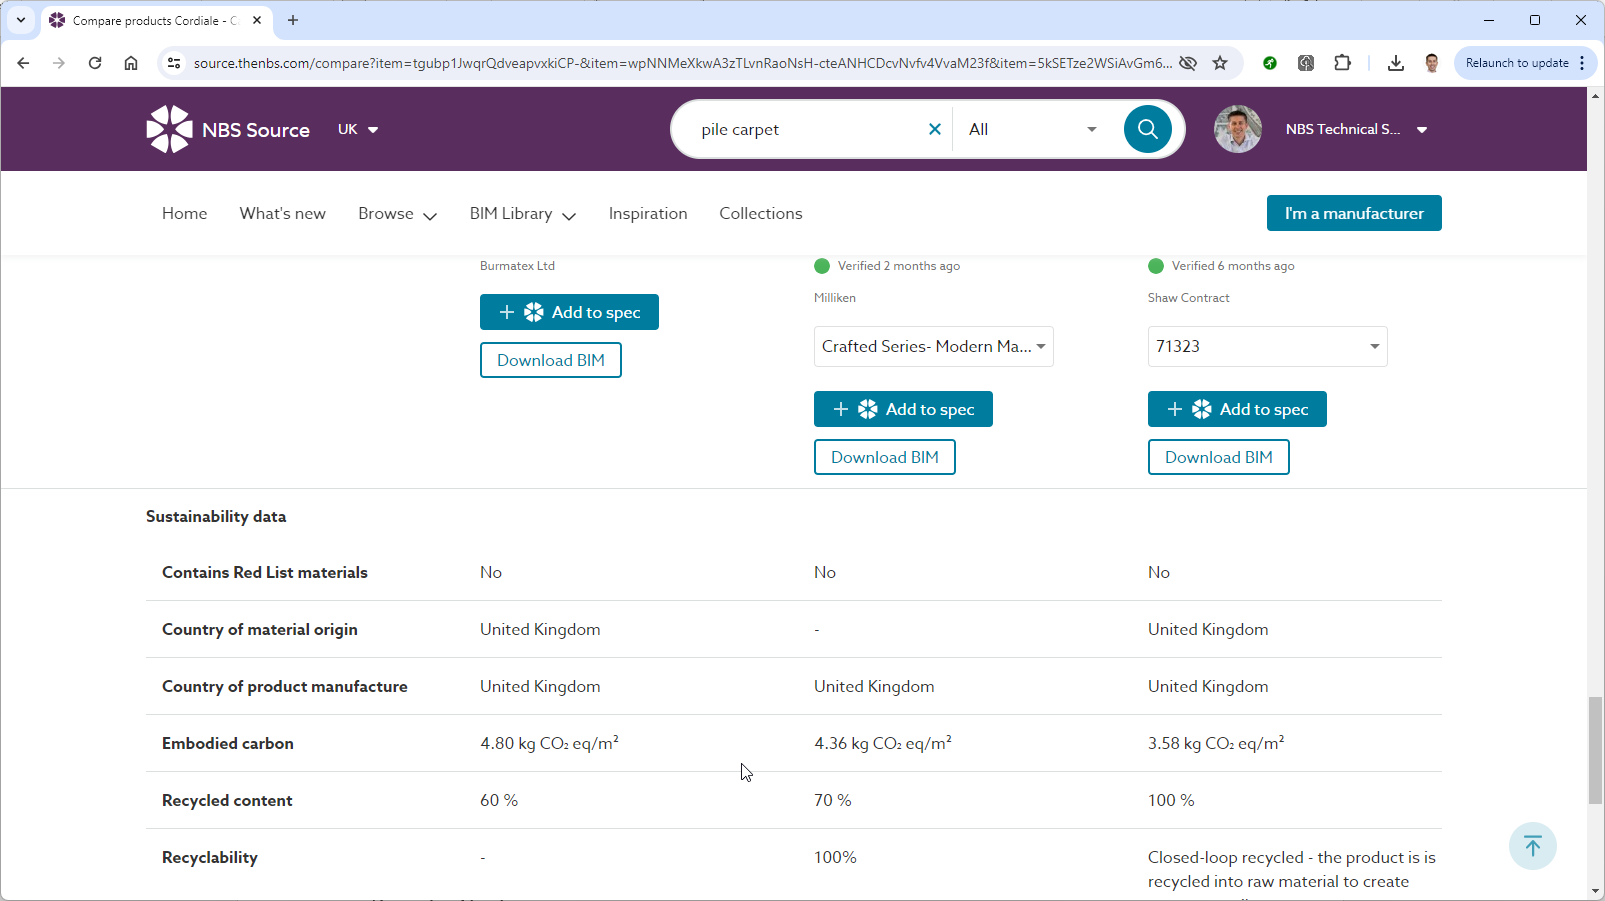Open the Collections page
Viewport: 1605px width, 901px height.
pyautogui.click(x=761, y=214)
